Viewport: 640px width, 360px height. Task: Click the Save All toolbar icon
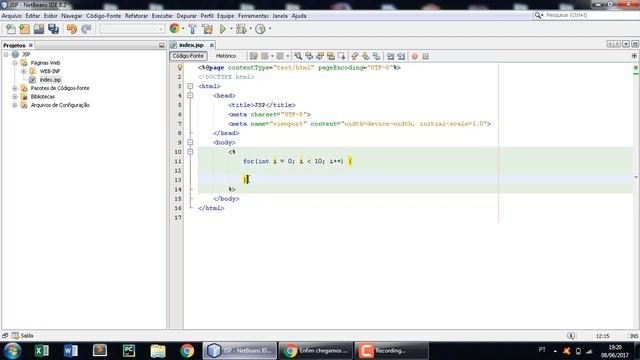click(x=53, y=29)
